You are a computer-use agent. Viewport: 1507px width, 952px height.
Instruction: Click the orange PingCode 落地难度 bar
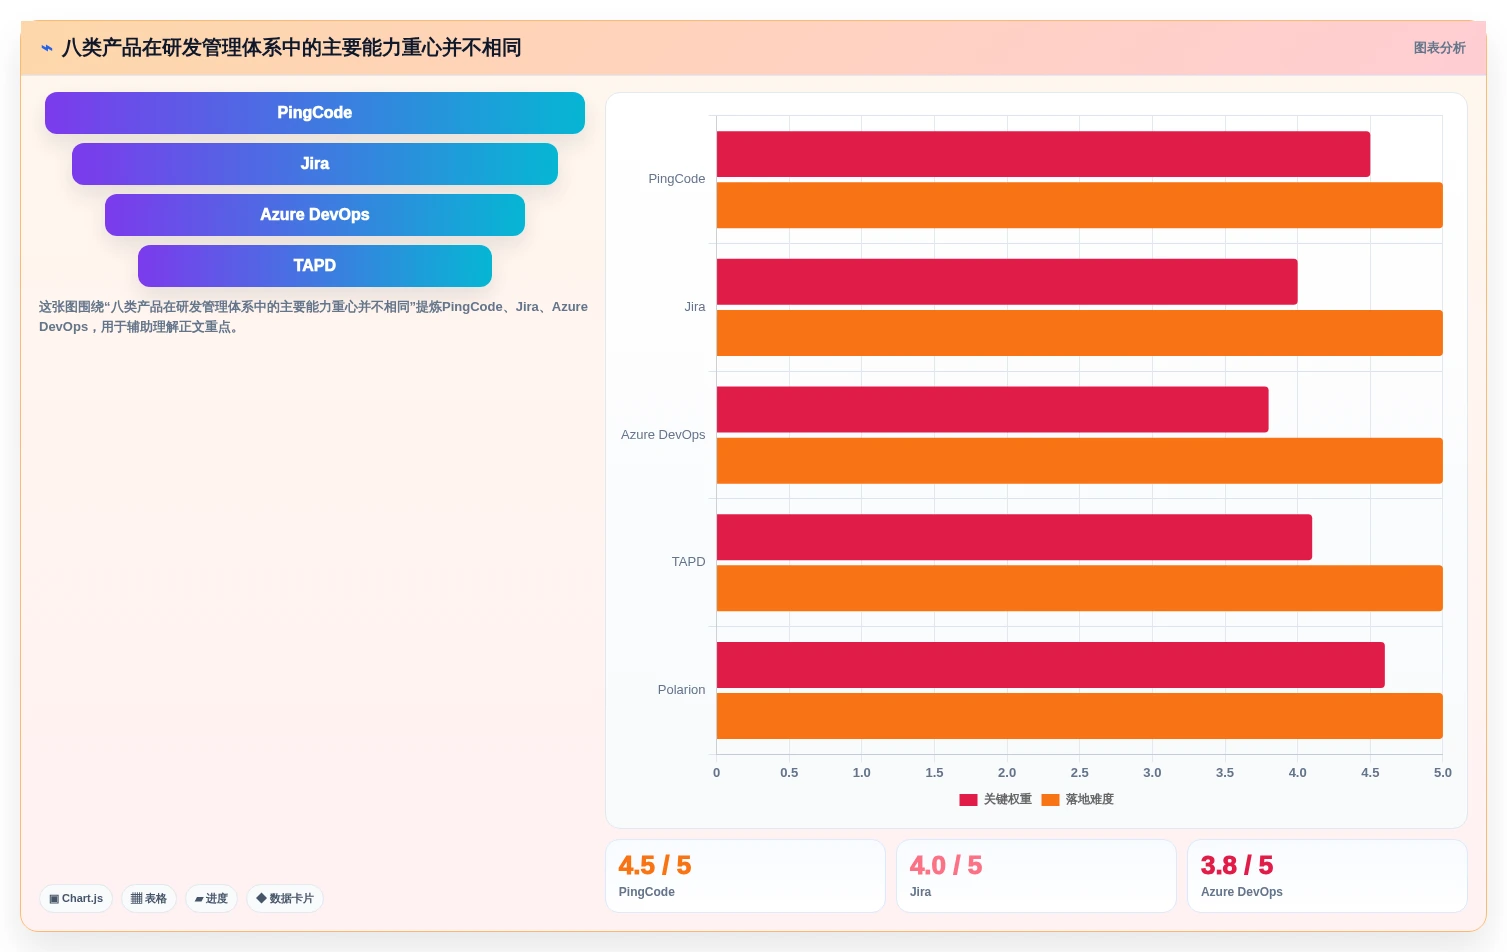tap(1079, 205)
